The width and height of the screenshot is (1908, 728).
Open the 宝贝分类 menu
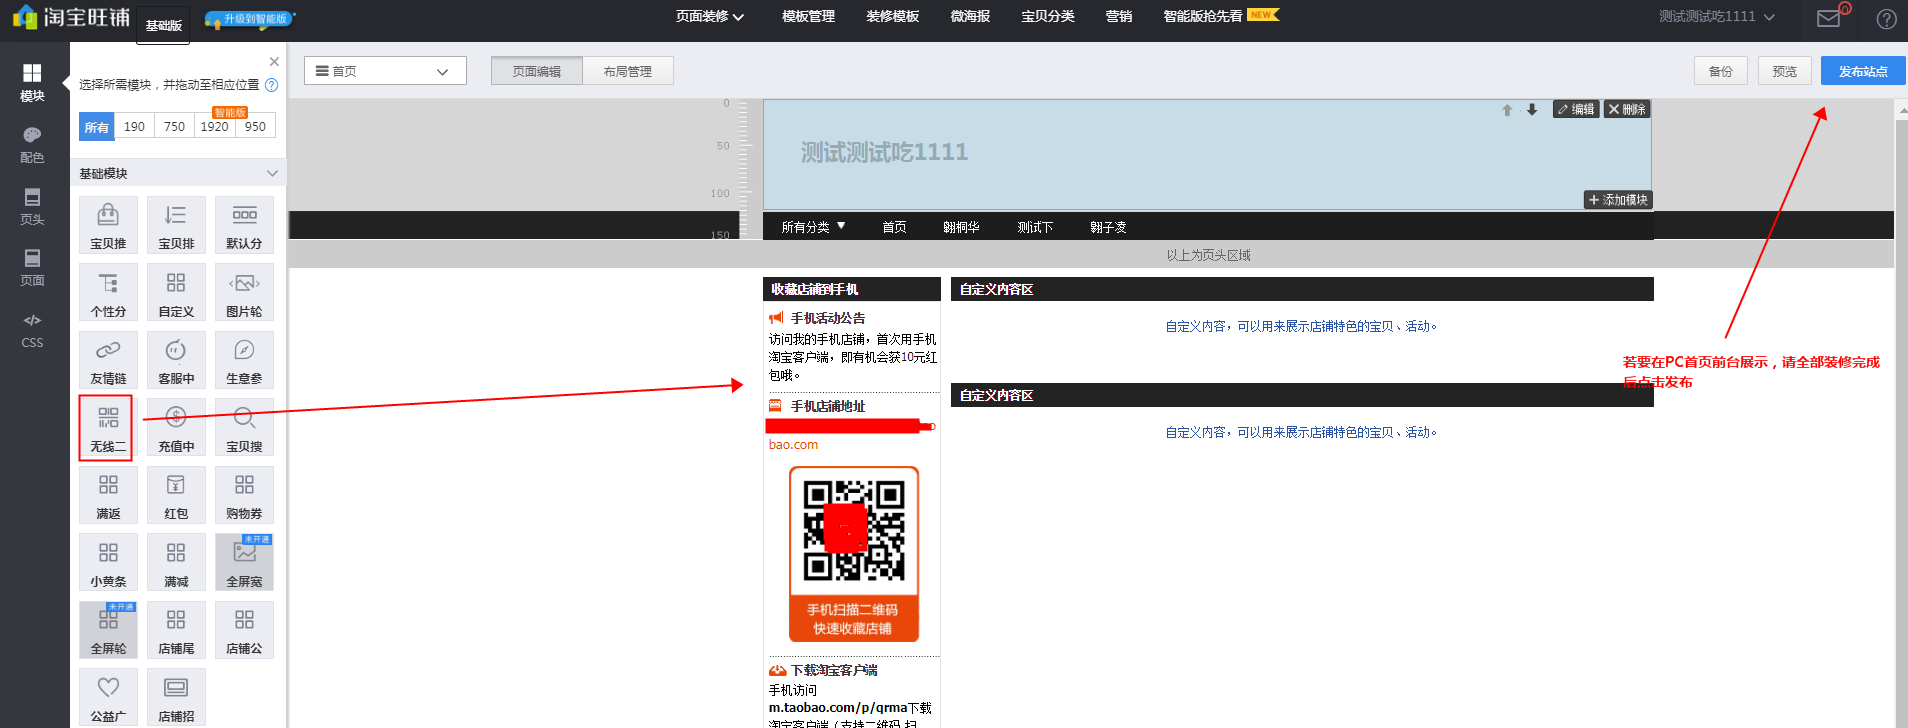click(x=1048, y=16)
